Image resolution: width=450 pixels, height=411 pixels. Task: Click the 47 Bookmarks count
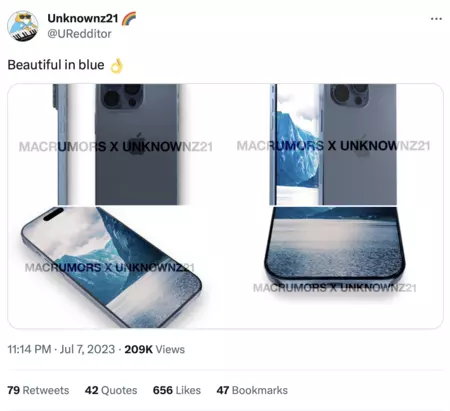(252, 390)
